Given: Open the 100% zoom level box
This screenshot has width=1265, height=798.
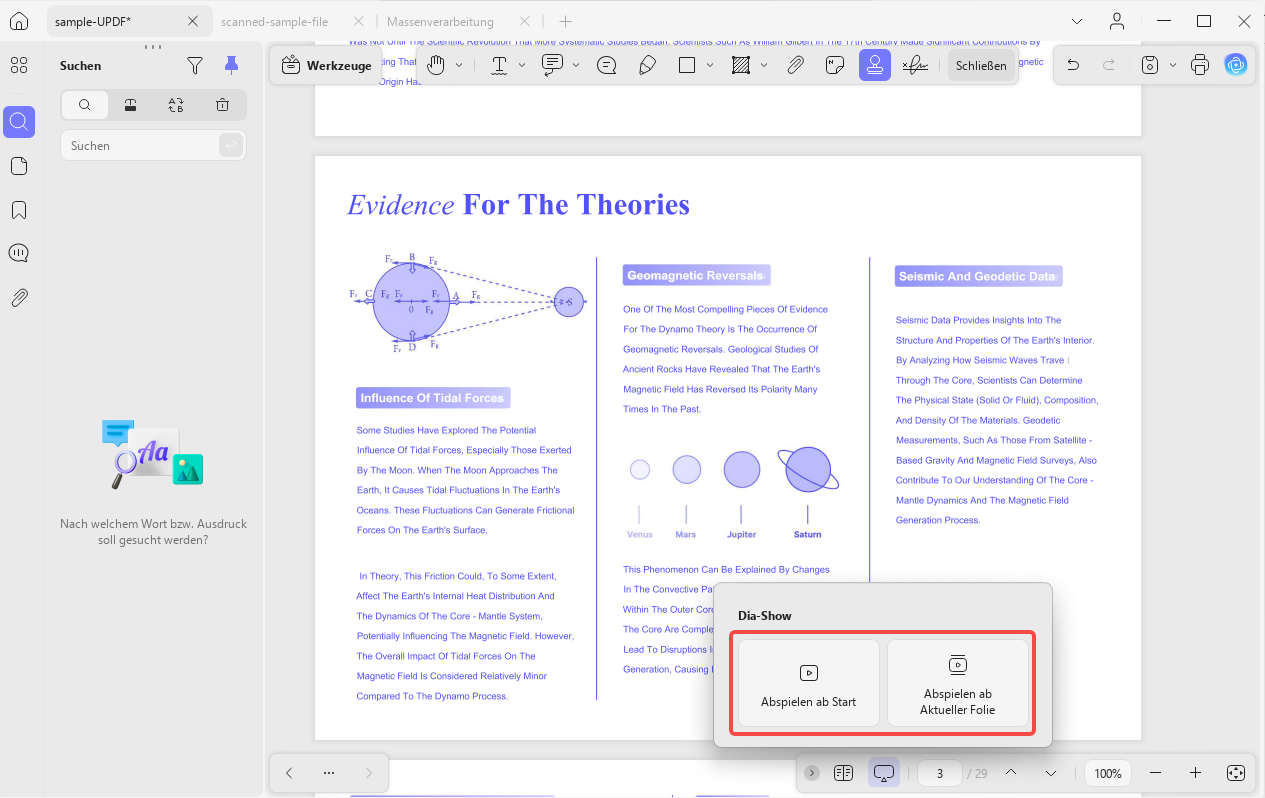Looking at the screenshot, I should [x=1107, y=773].
